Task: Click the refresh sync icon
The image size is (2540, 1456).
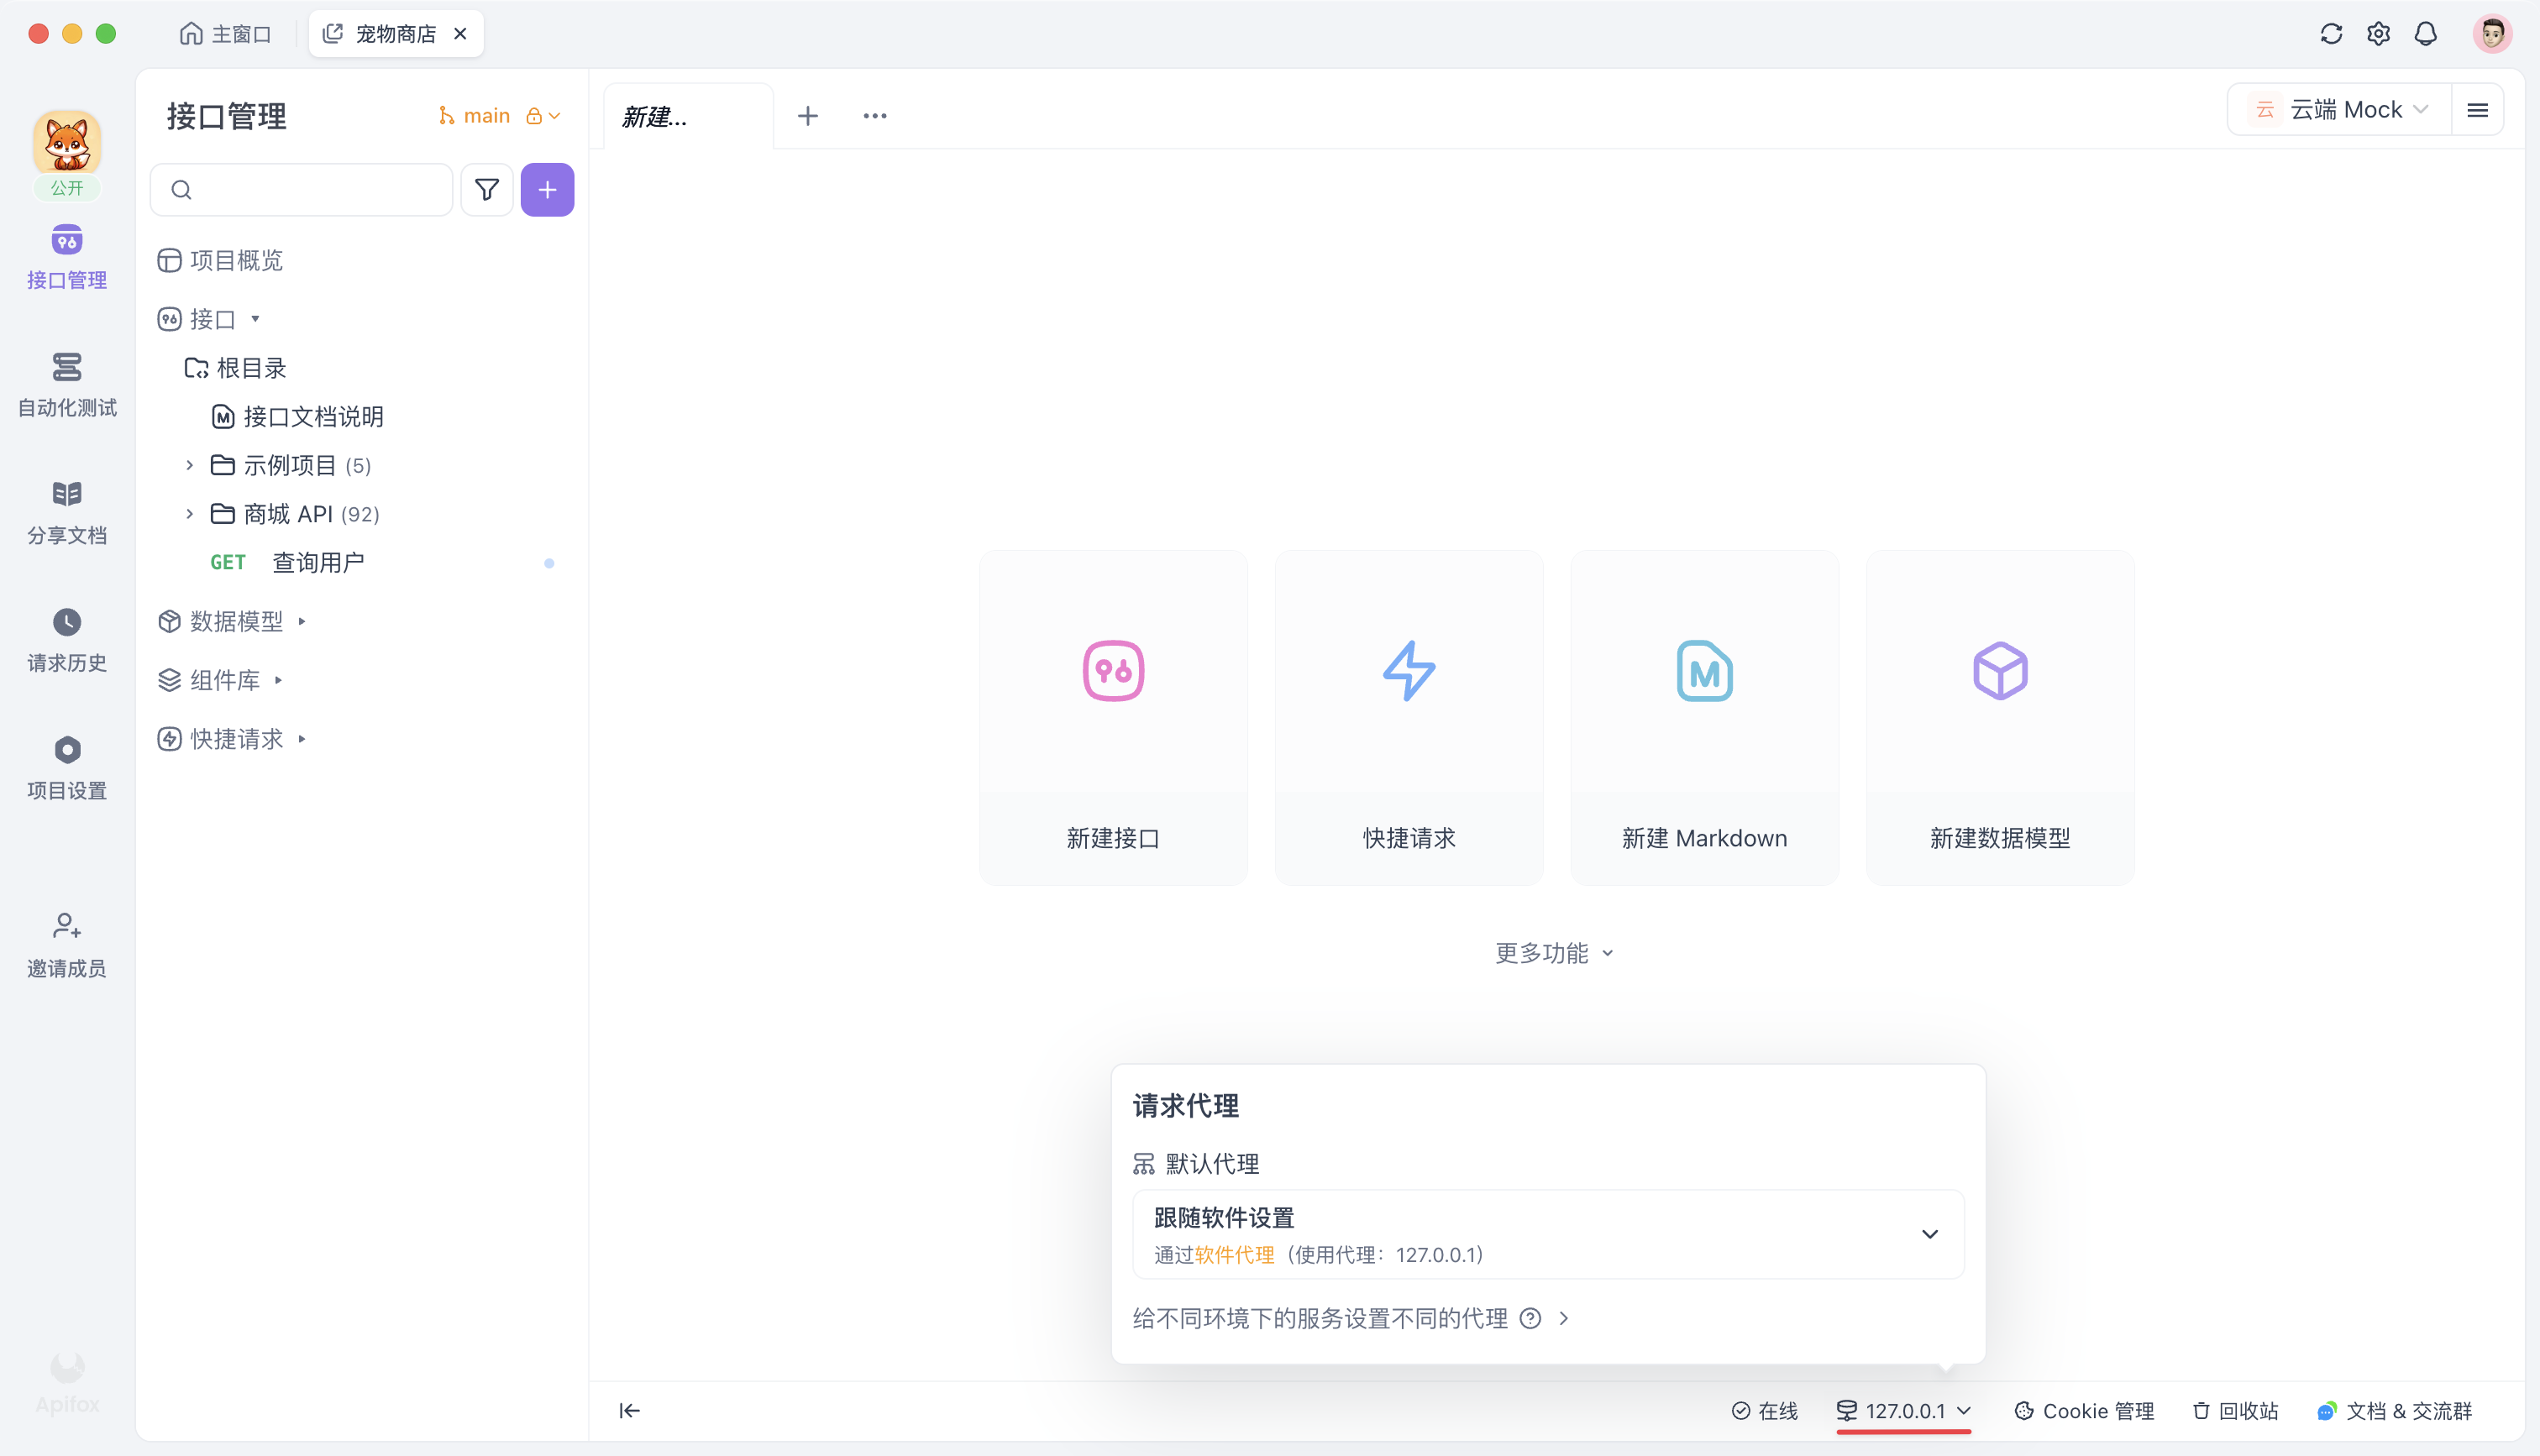Action: (2331, 34)
